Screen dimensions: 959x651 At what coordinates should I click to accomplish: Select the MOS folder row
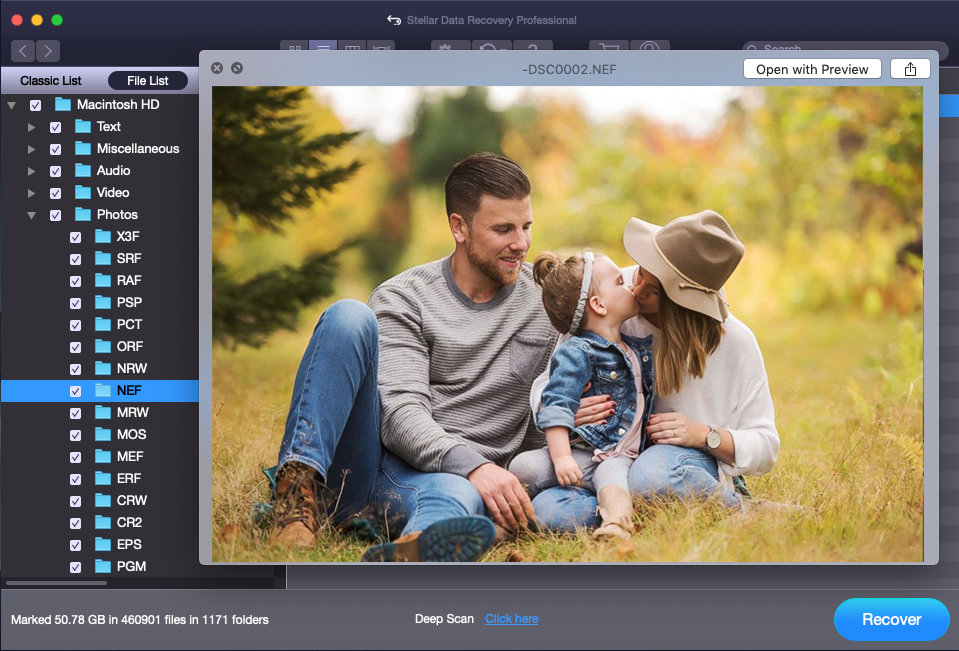tap(100, 435)
